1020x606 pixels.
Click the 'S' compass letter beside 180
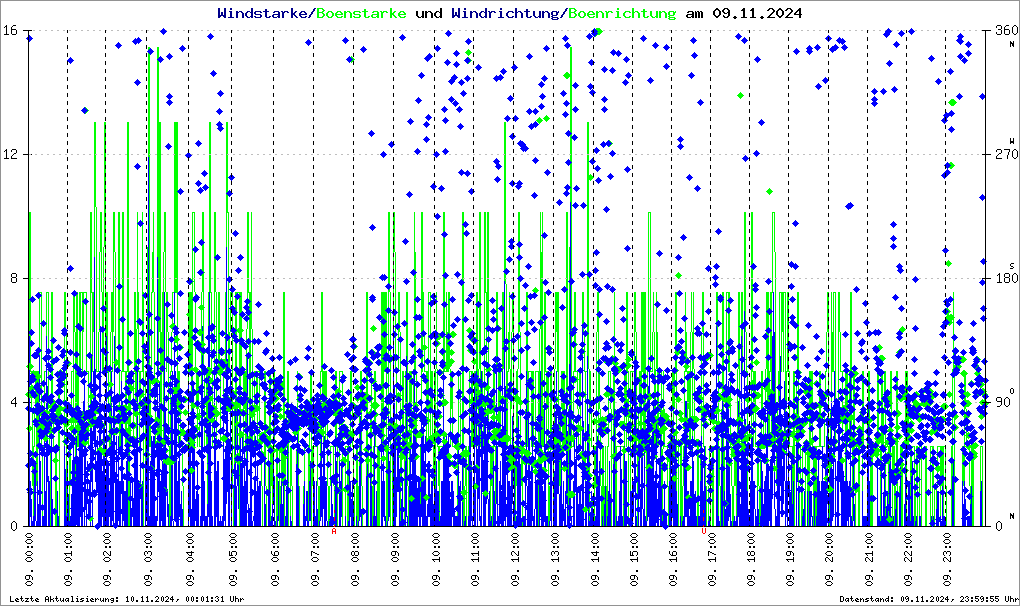(1012, 266)
